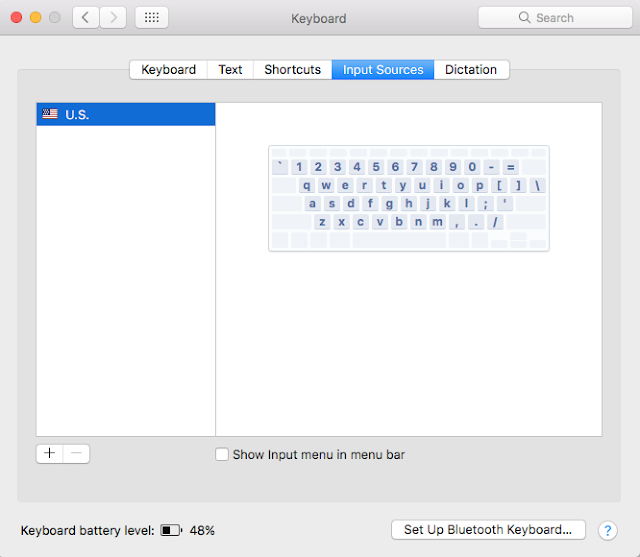Close the Keyboard window with the red button
The image size is (640, 557).
pyautogui.click(x=16, y=18)
